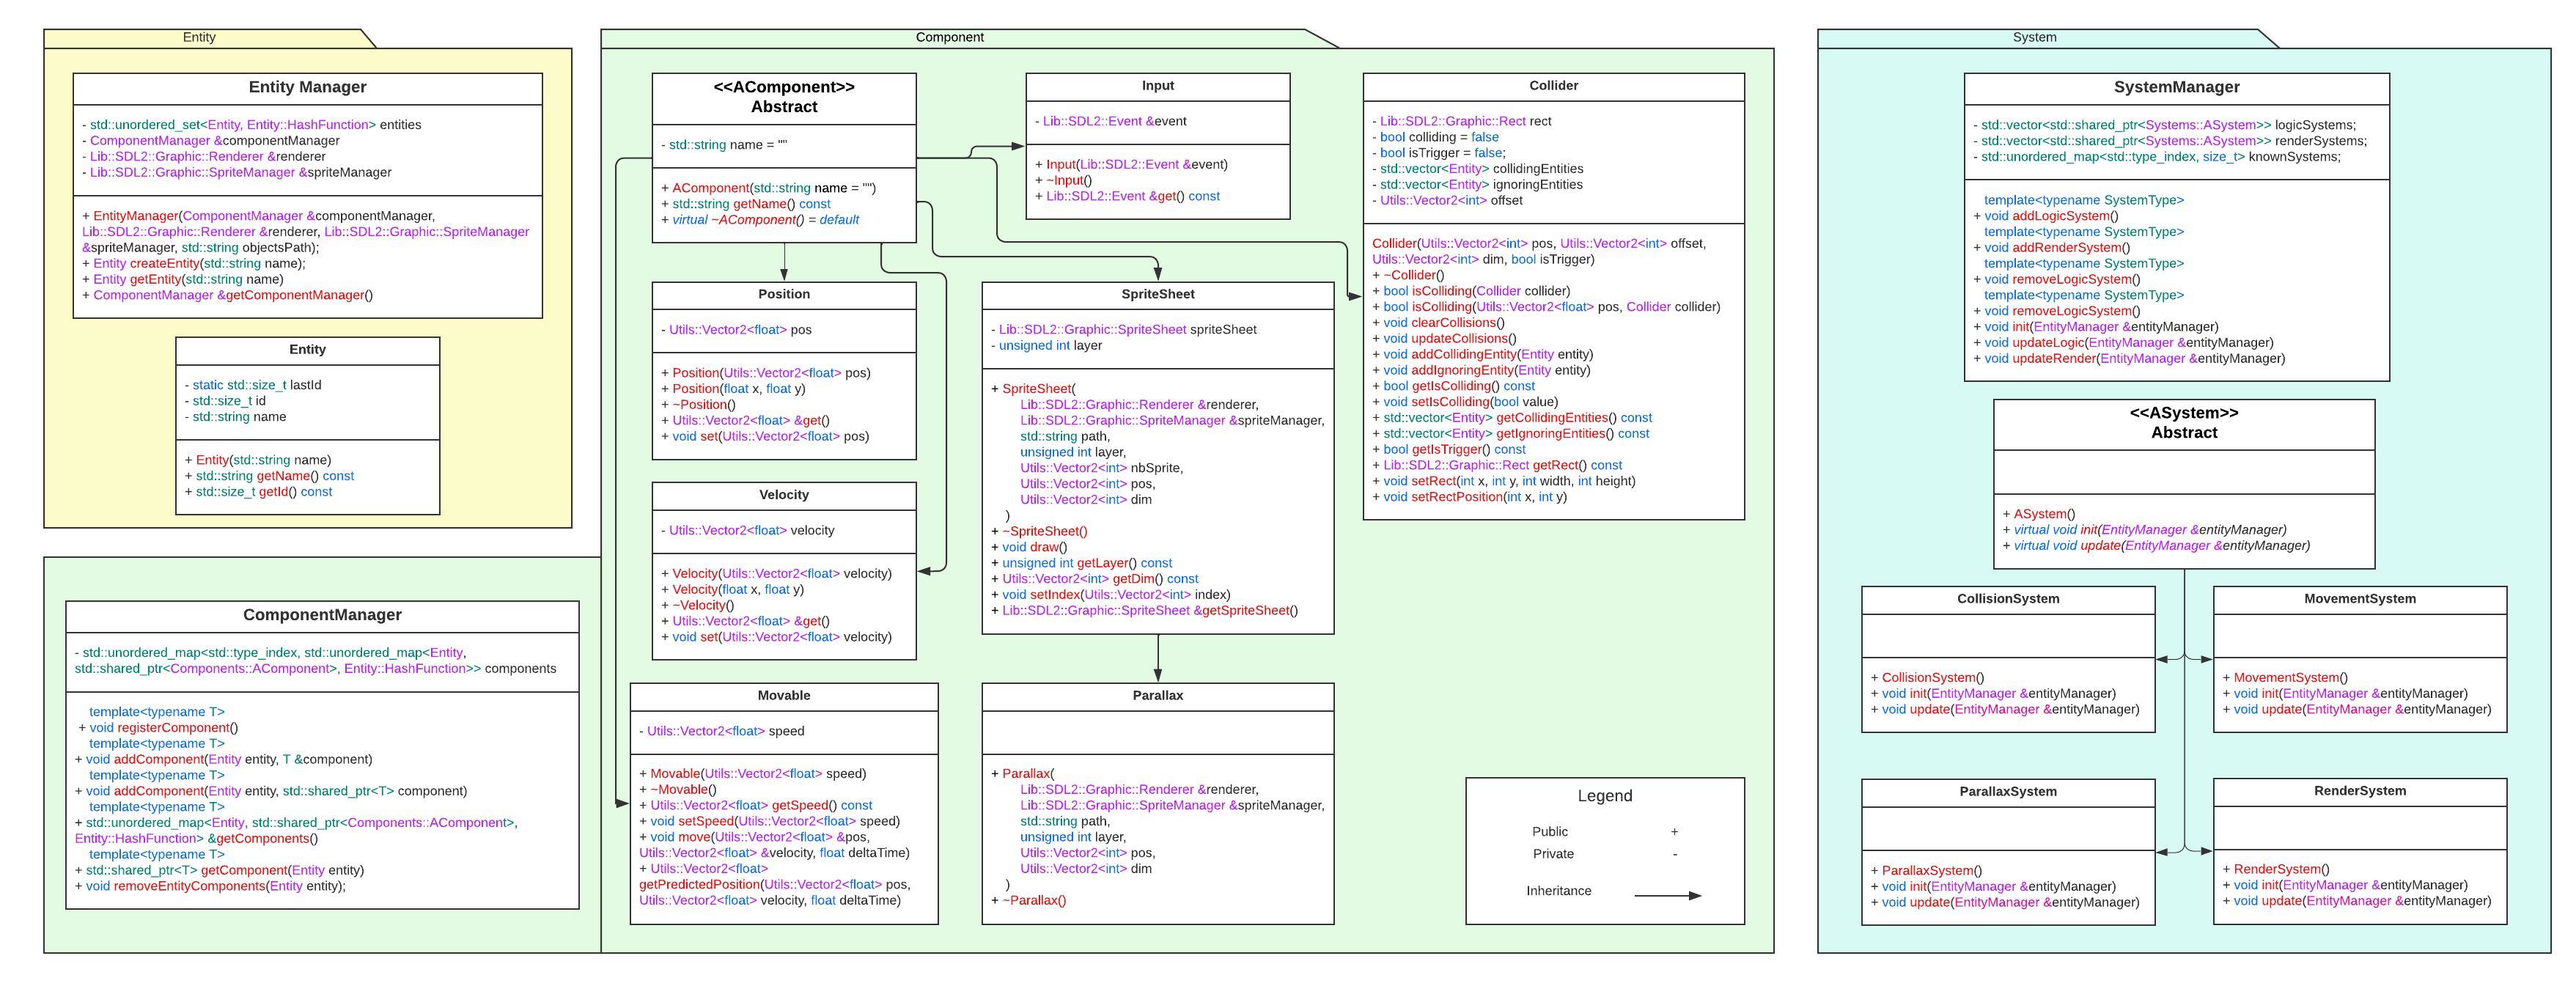This screenshot has height=997, width=2576.
Task: Click the RenderSystem class header
Action: coord(2360,791)
